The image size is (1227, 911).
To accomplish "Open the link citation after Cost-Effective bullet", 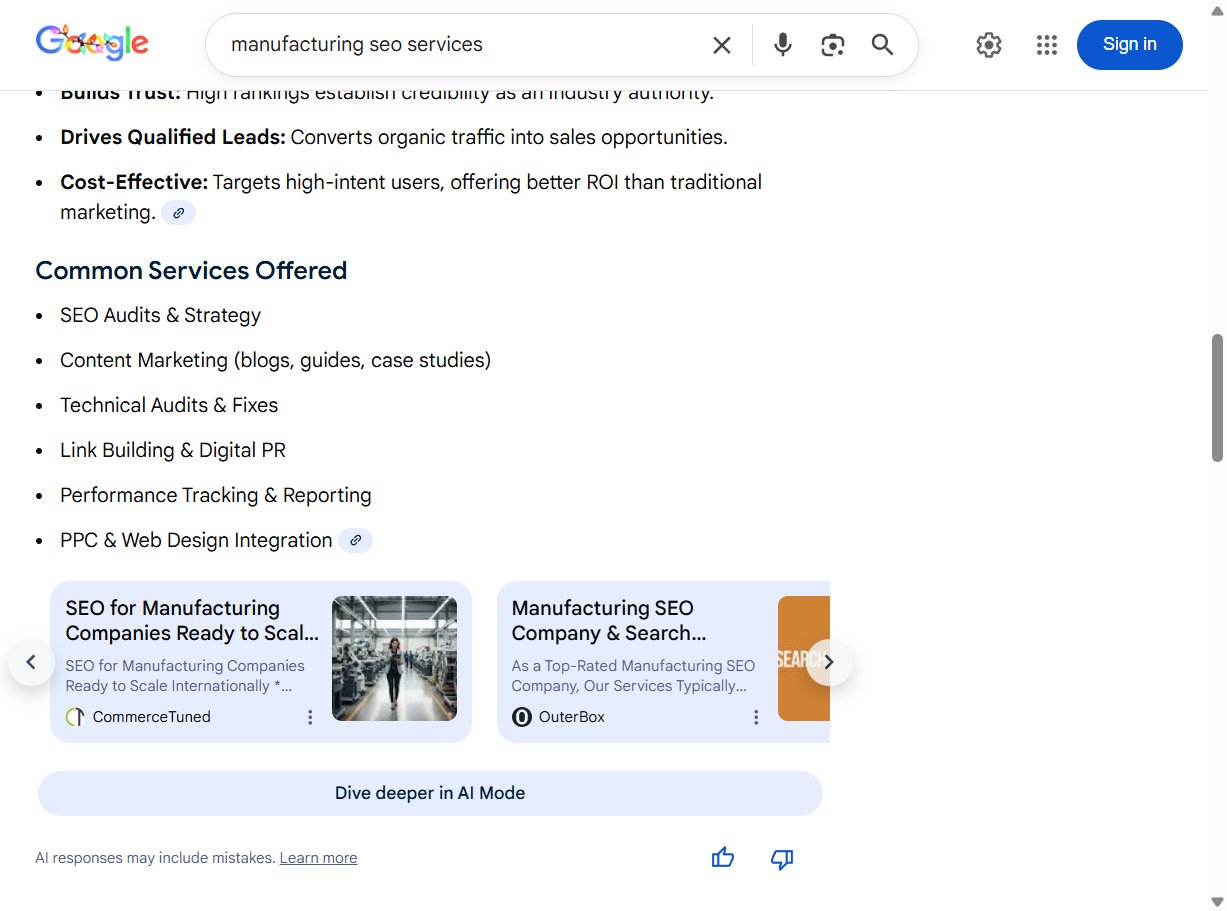I will pos(178,212).
